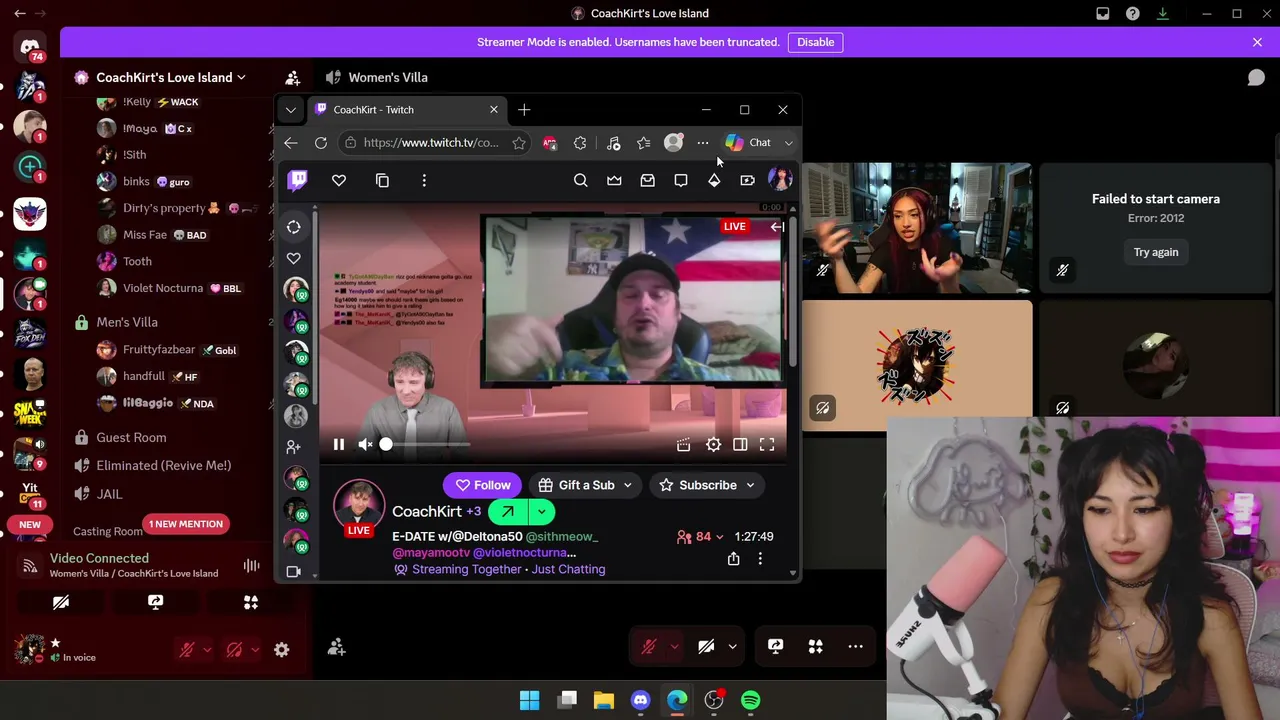Disable Streamer Mode
The width and height of the screenshot is (1280, 720).
click(x=816, y=42)
